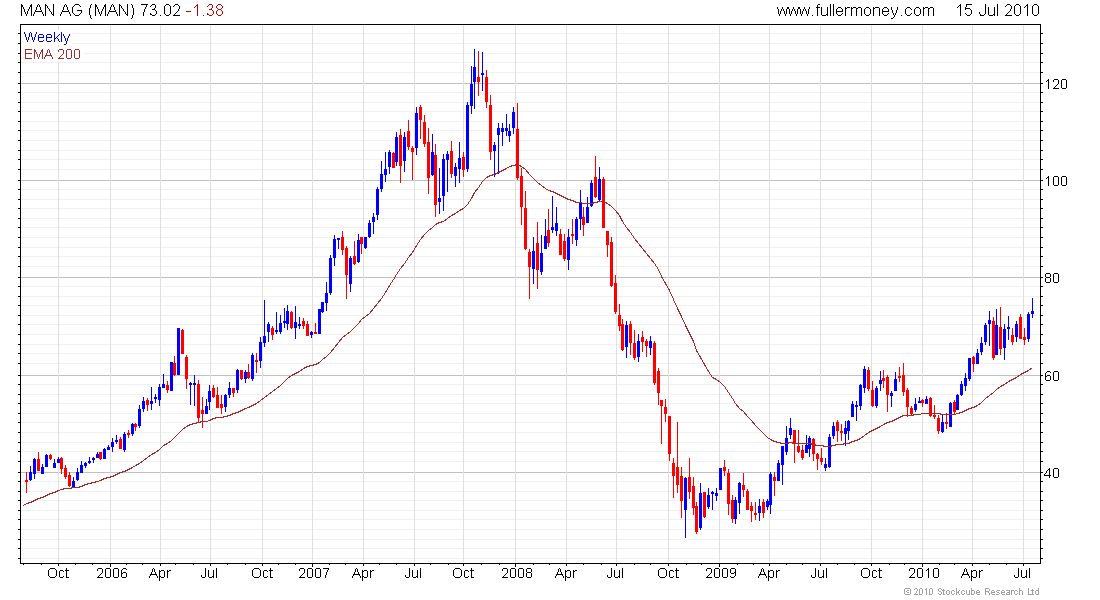The image size is (1100, 600).
Task: Click the 60 price axis label
Action: (x=1052, y=376)
